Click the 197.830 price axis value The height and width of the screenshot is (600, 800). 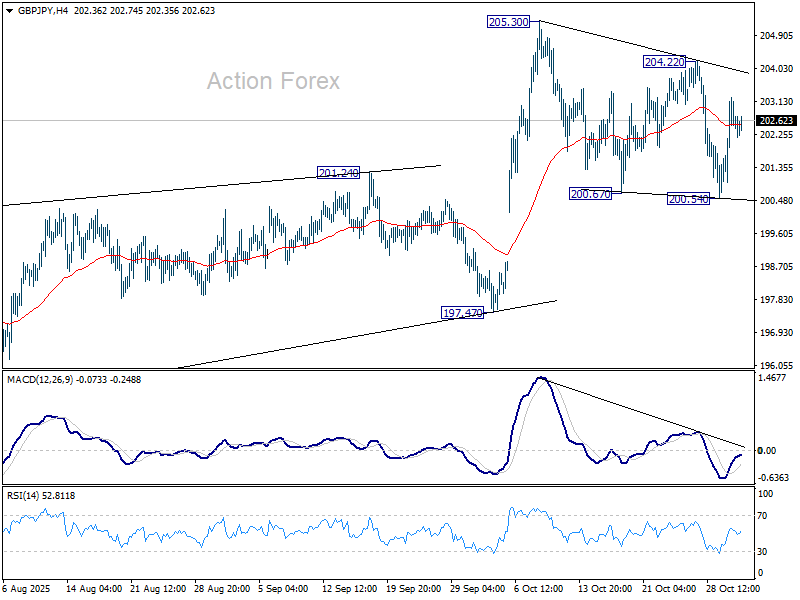(777, 299)
